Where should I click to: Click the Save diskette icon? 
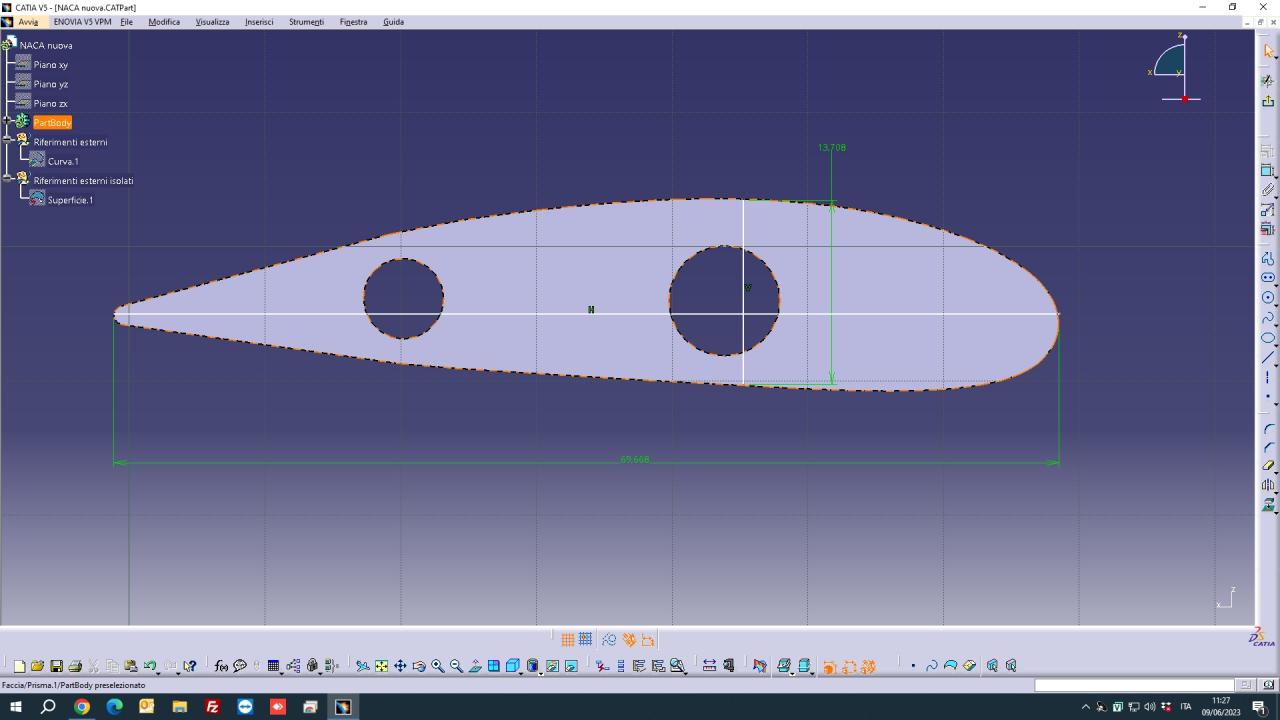[56, 666]
